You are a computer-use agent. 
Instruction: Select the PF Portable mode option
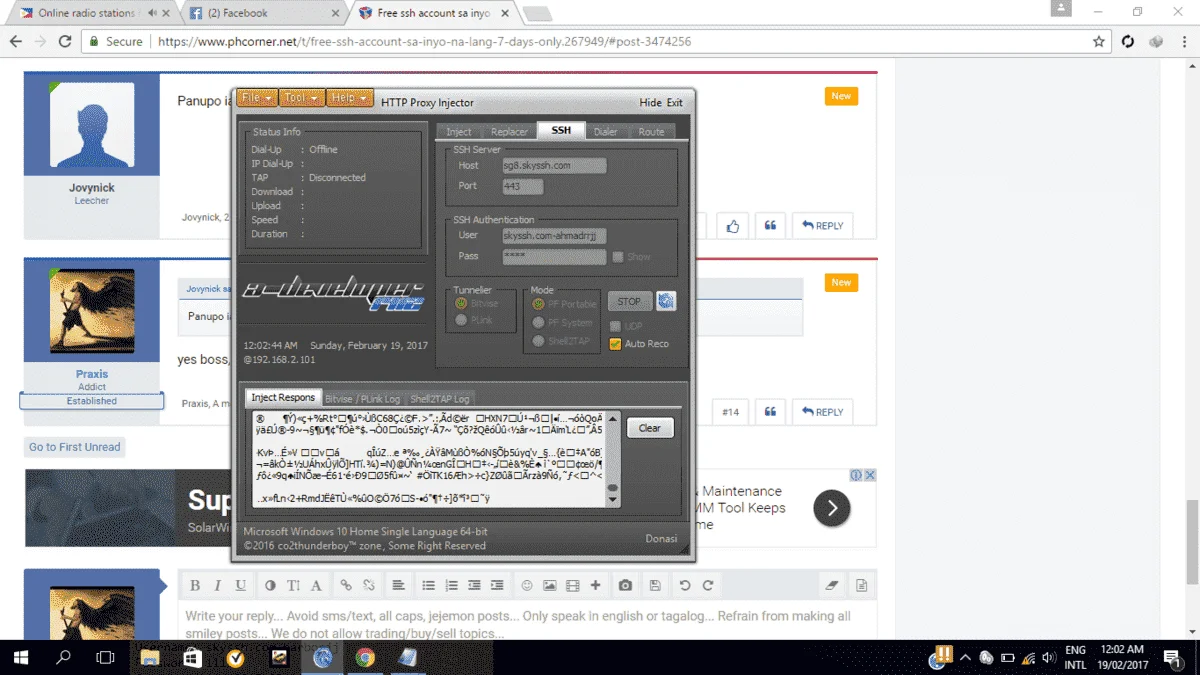538,304
